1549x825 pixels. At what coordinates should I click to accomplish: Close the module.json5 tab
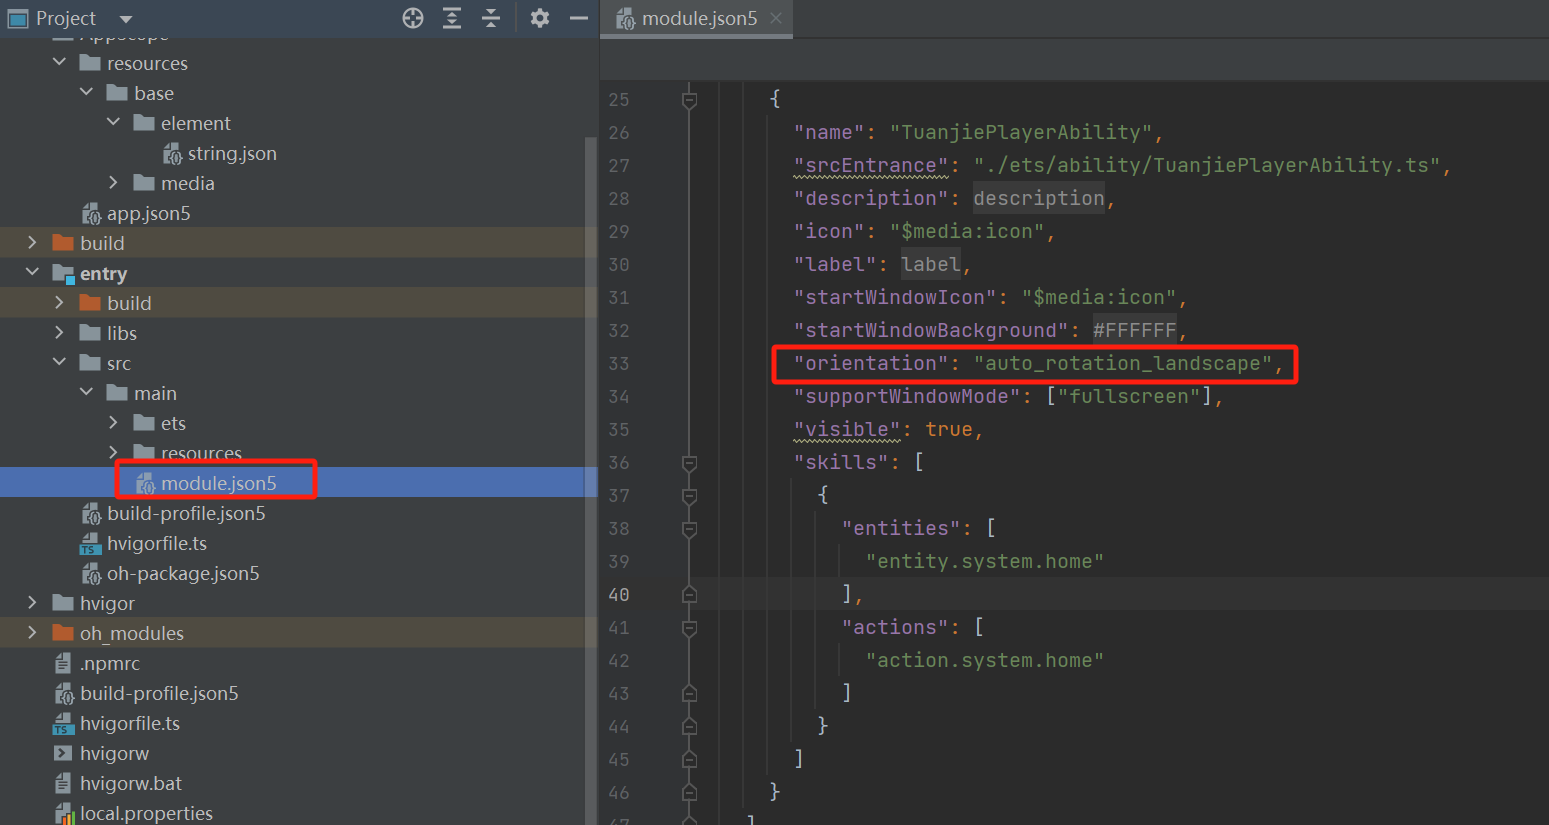point(776,19)
